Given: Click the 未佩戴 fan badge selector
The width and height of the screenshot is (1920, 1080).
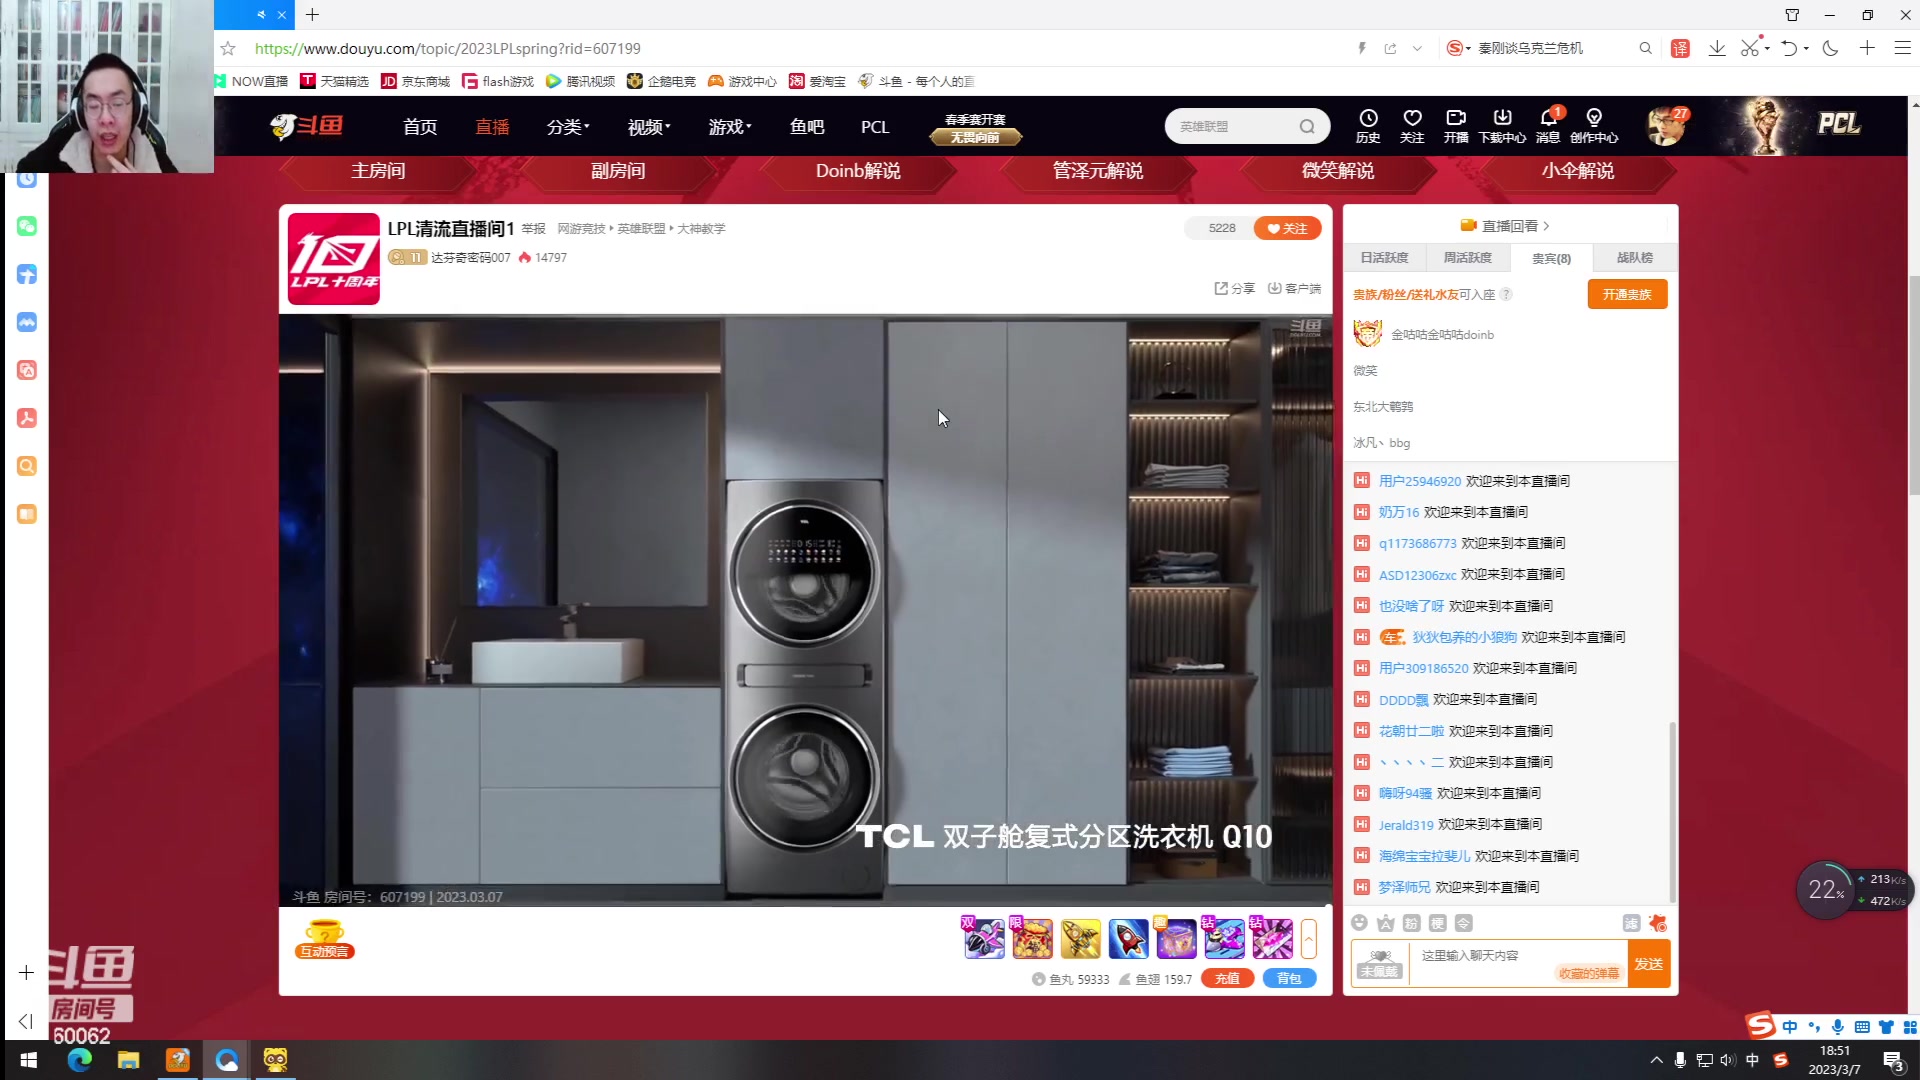Looking at the screenshot, I should coord(1379,964).
